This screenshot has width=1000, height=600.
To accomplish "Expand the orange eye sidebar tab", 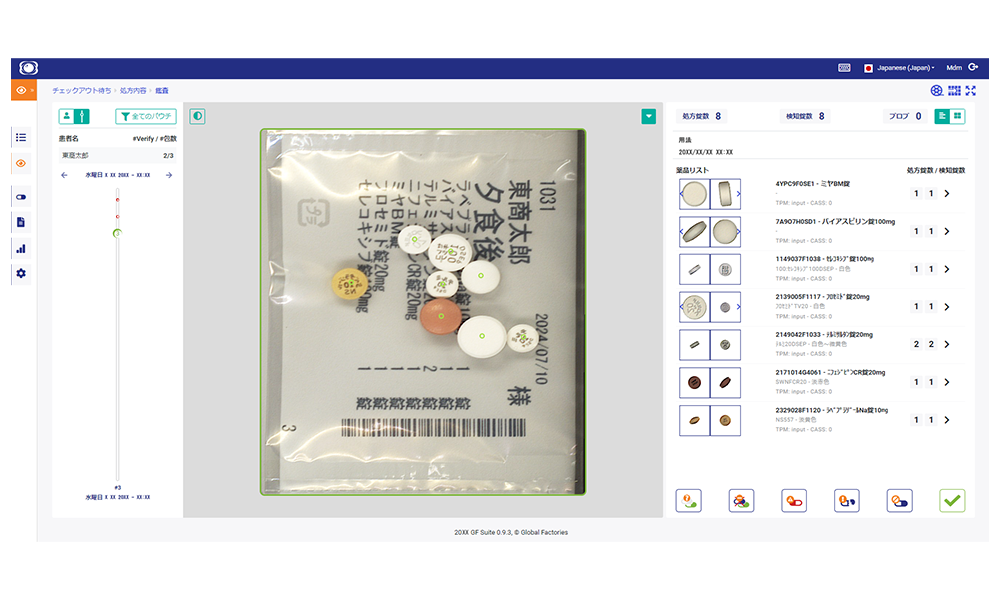I will click(24, 91).
